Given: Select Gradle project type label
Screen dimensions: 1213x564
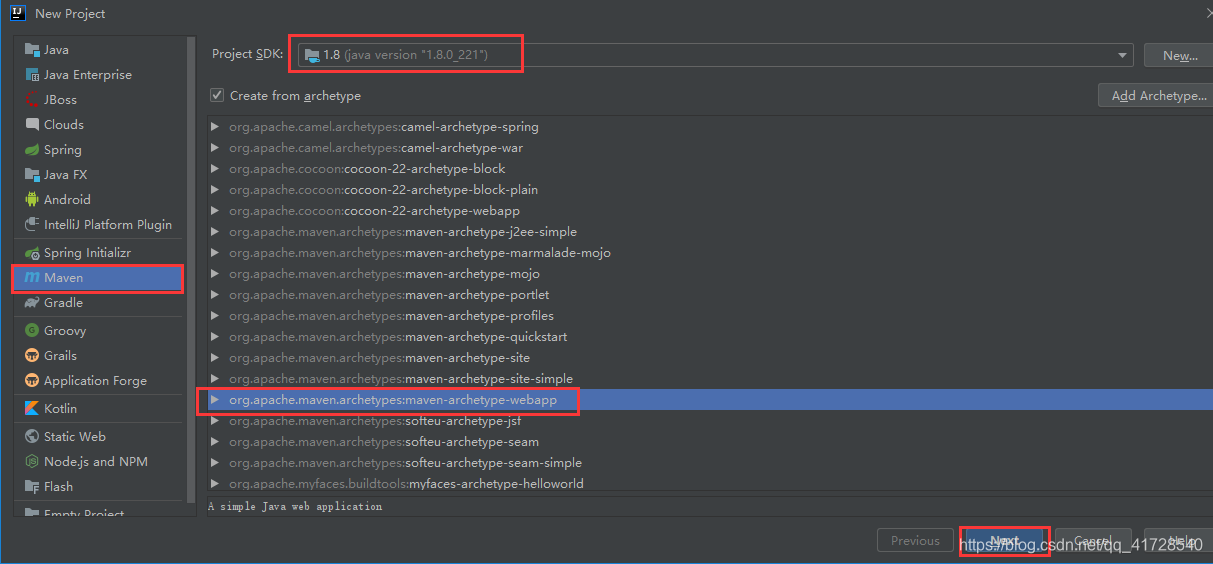Looking at the screenshot, I should click(x=63, y=302).
